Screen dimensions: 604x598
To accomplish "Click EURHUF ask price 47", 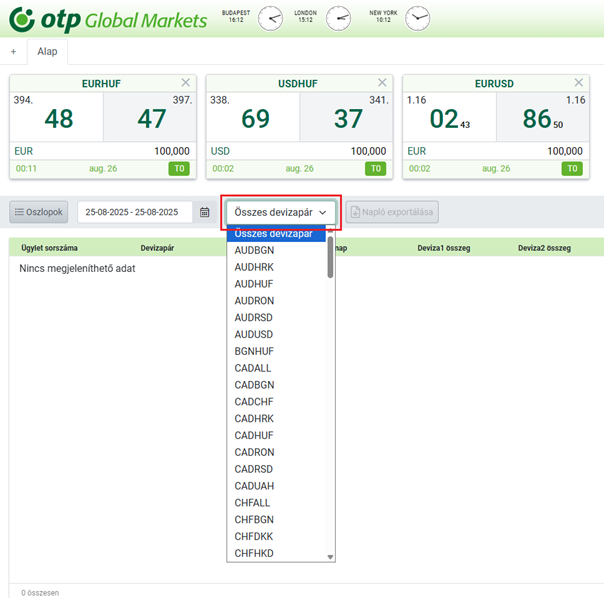I will point(151,119).
